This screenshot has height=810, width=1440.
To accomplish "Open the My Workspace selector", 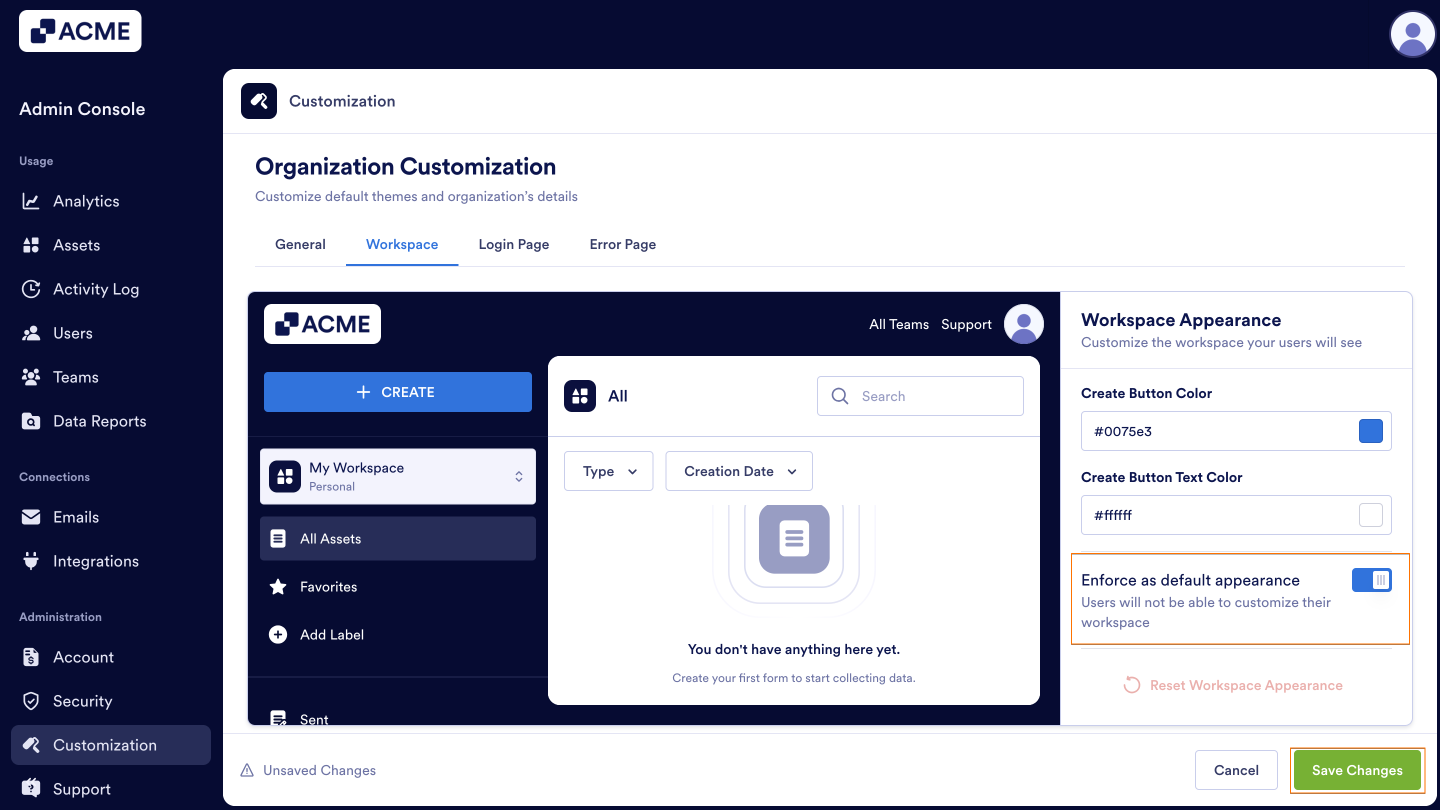I will point(397,476).
